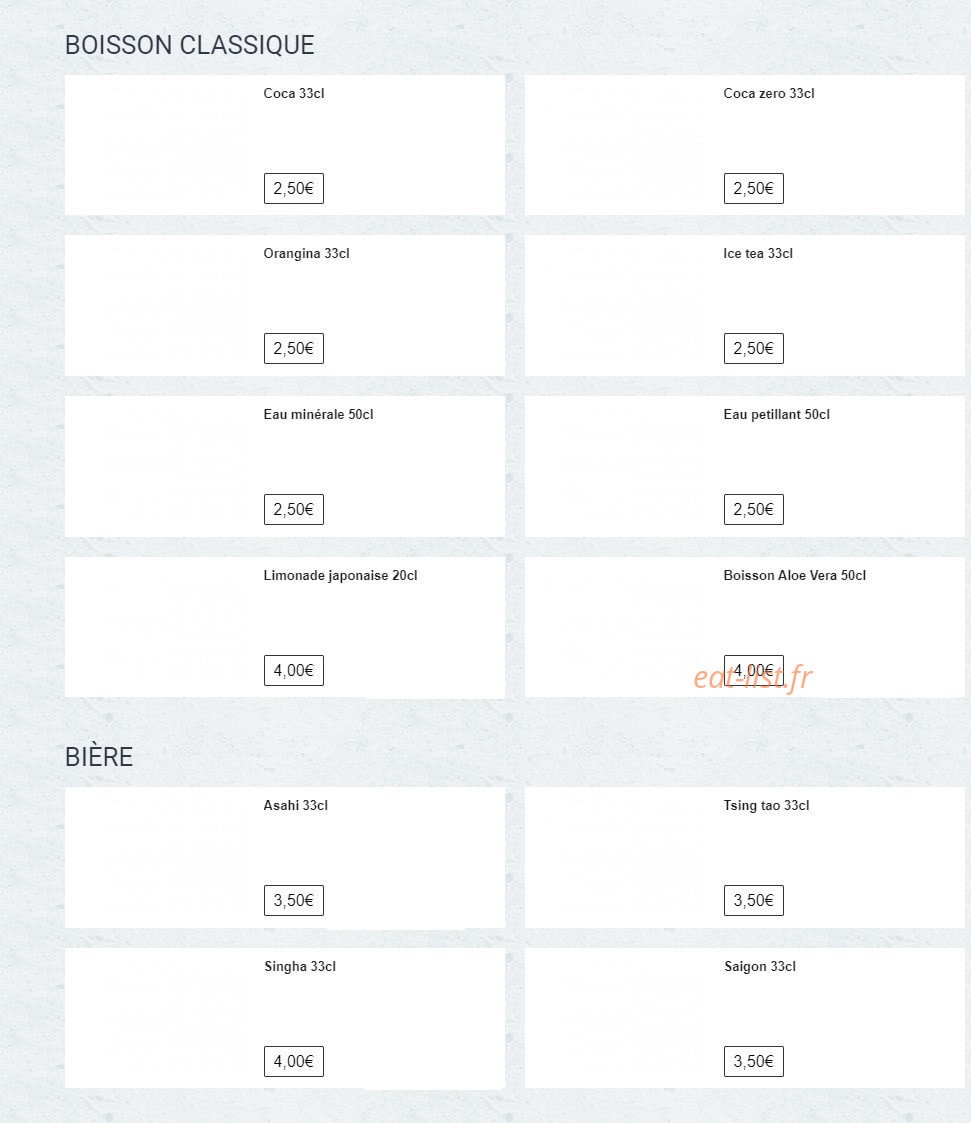Click the Boisson Aloe Vera 4,00€ price

[753, 670]
